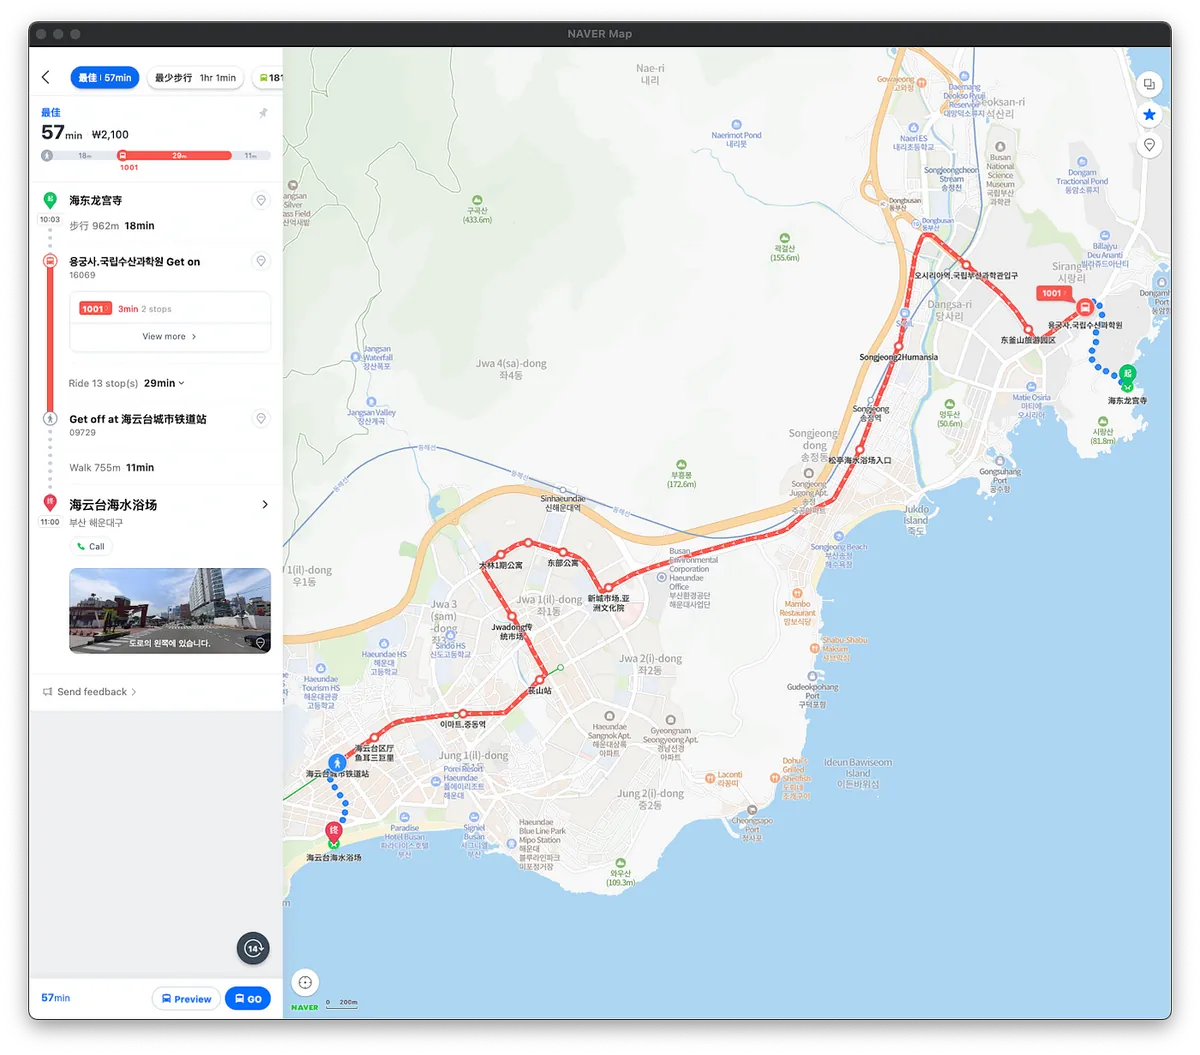The height and width of the screenshot is (1055, 1200).
Task: Go back using the left arrow
Action: [45, 77]
